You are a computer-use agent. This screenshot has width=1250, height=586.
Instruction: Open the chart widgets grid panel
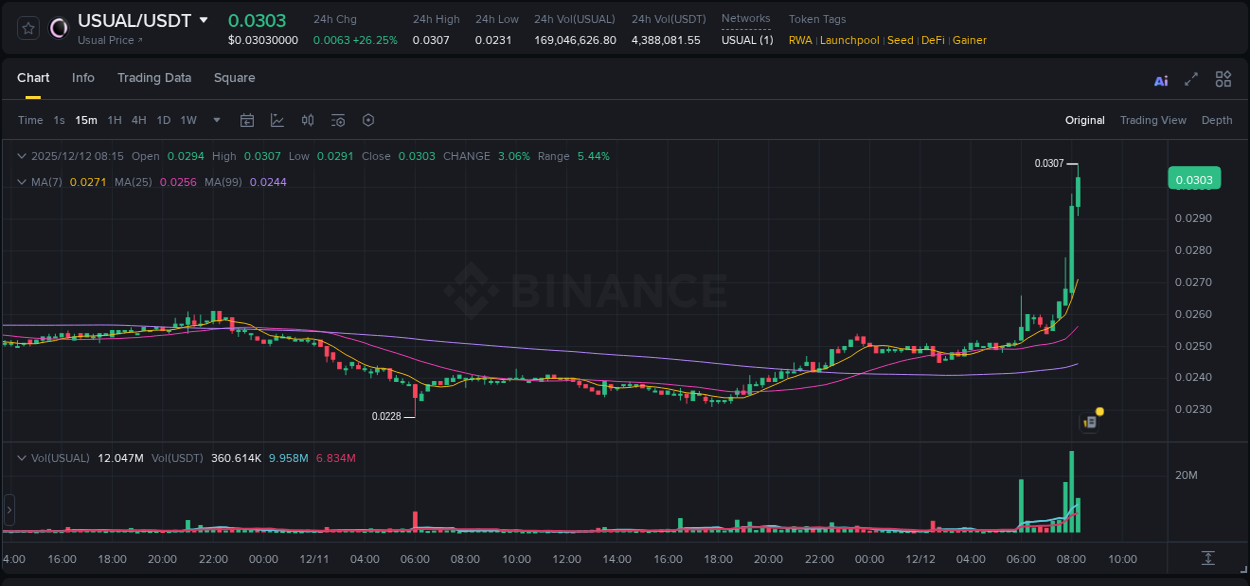click(x=1223, y=78)
